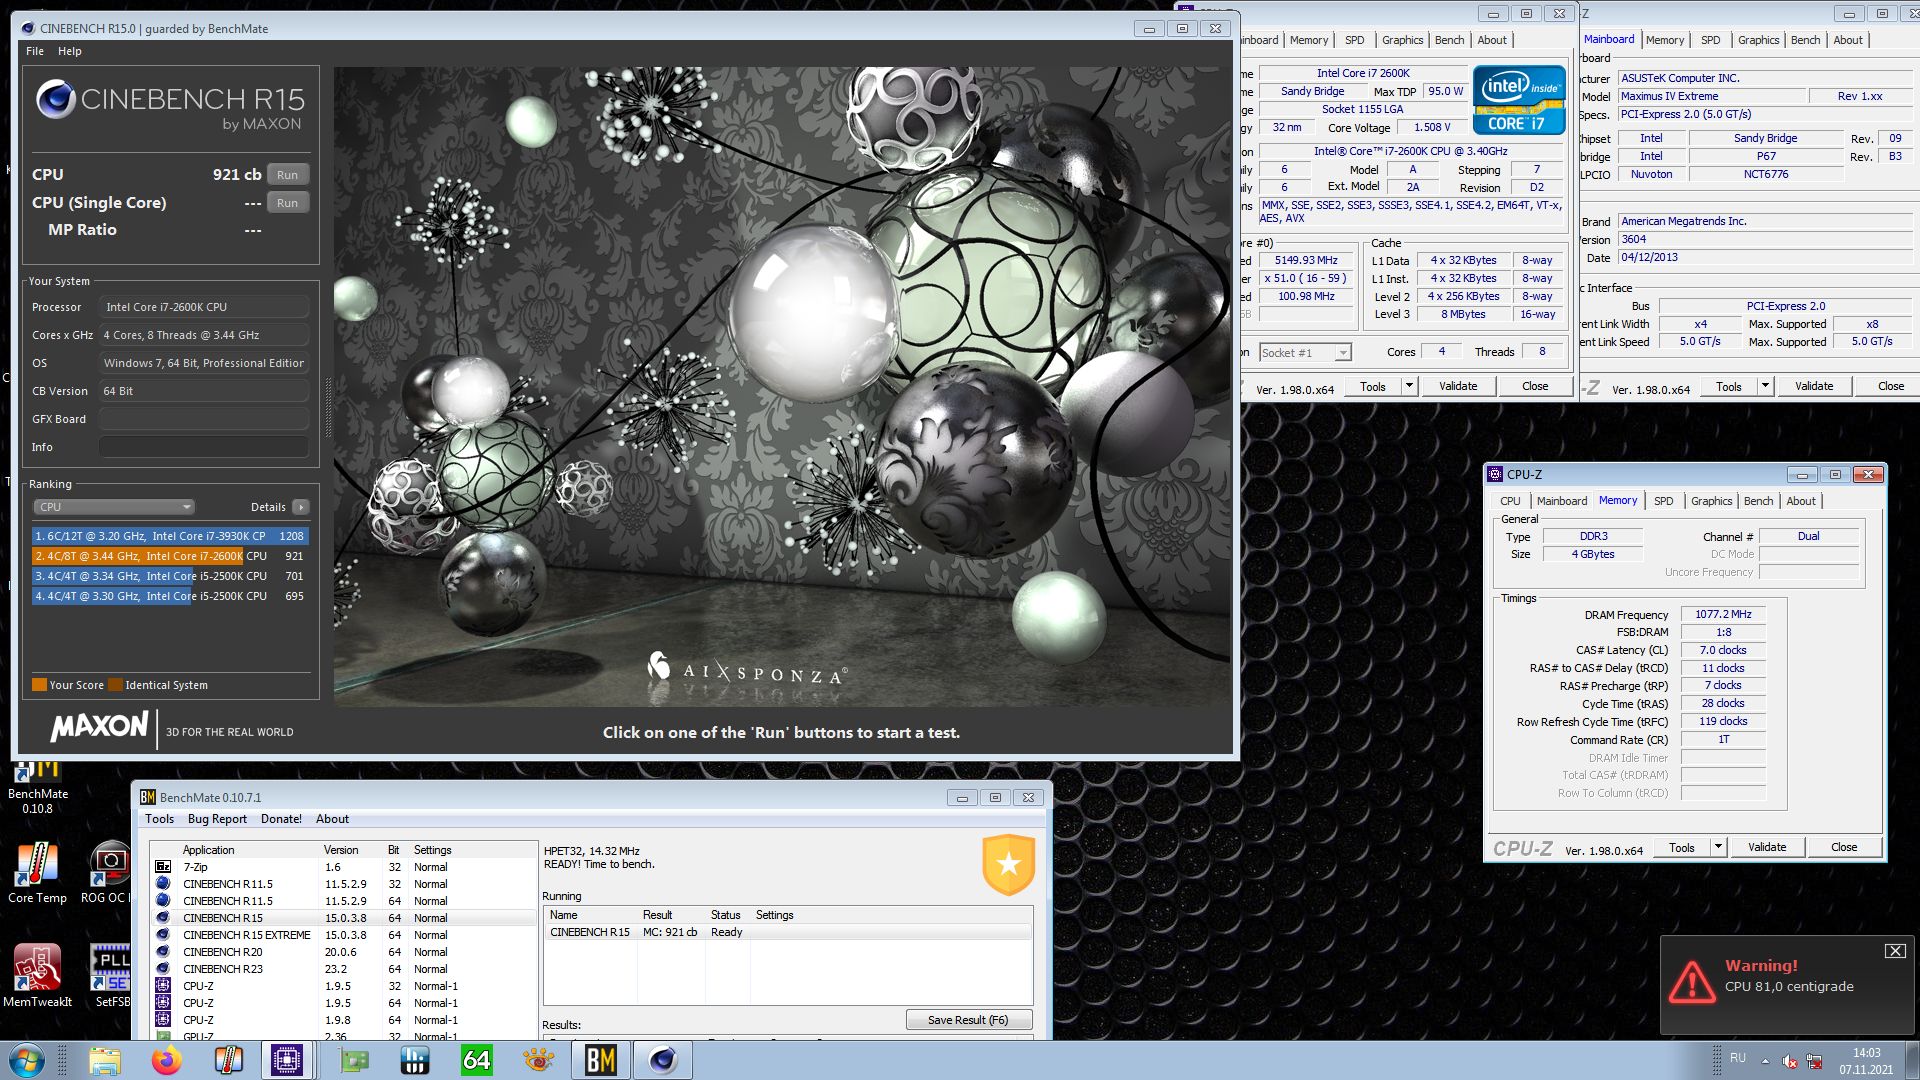
Task: Open Windows Explorer from the taskbar
Action: click(x=104, y=1060)
